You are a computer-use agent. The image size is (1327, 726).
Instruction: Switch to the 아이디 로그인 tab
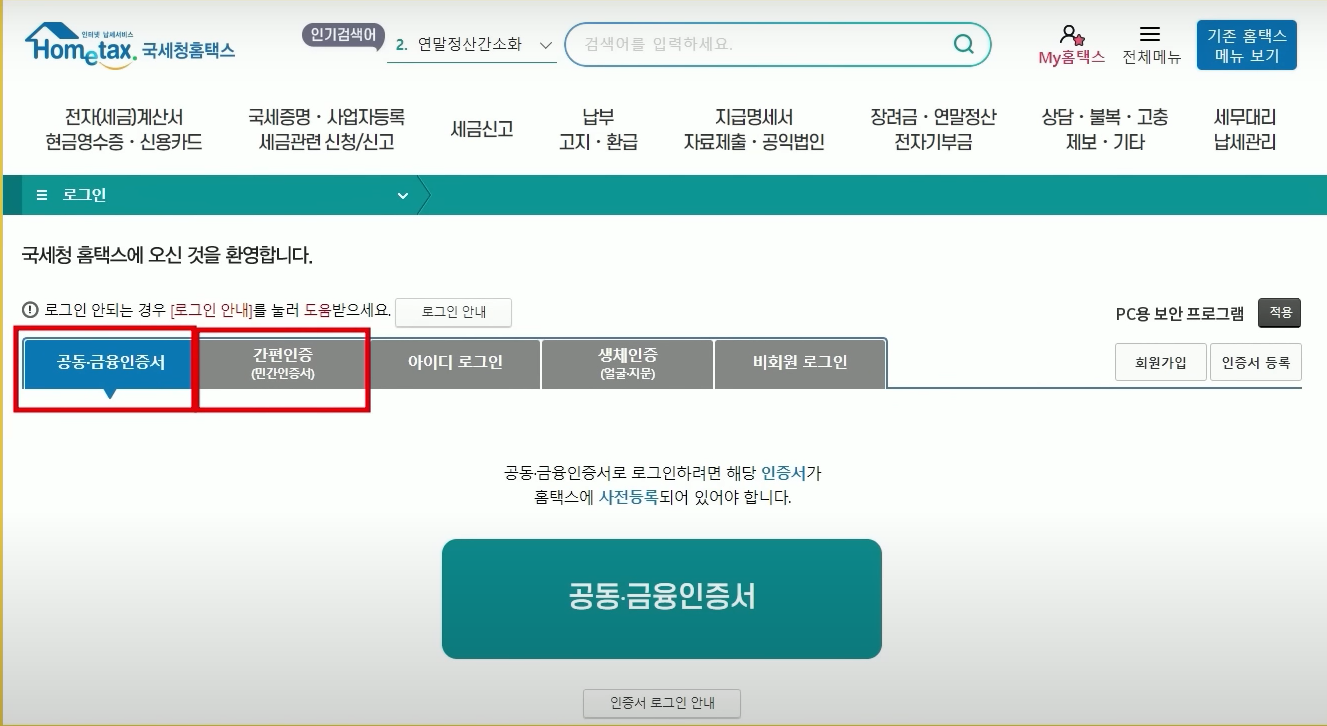tap(454, 362)
